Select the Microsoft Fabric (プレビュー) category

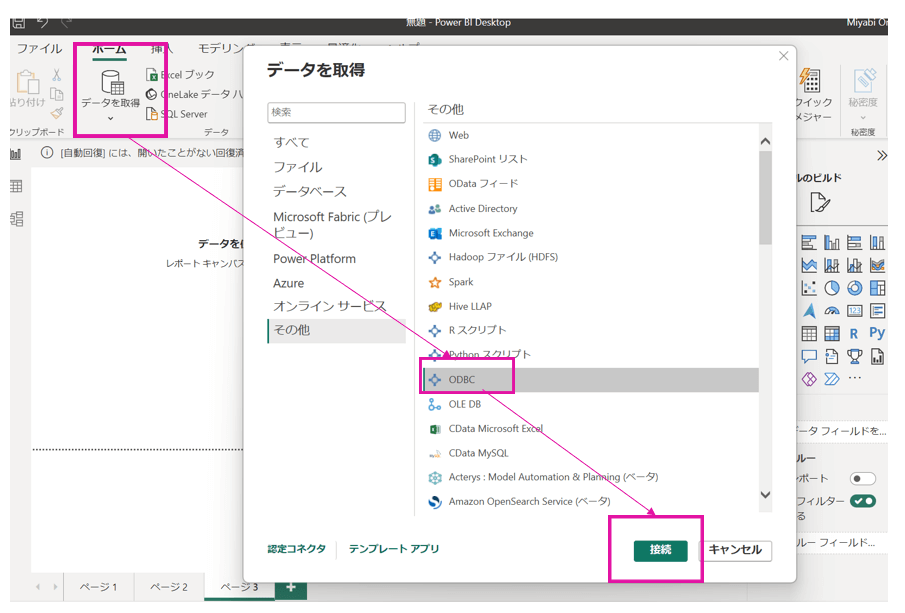[x=332, y=225]
